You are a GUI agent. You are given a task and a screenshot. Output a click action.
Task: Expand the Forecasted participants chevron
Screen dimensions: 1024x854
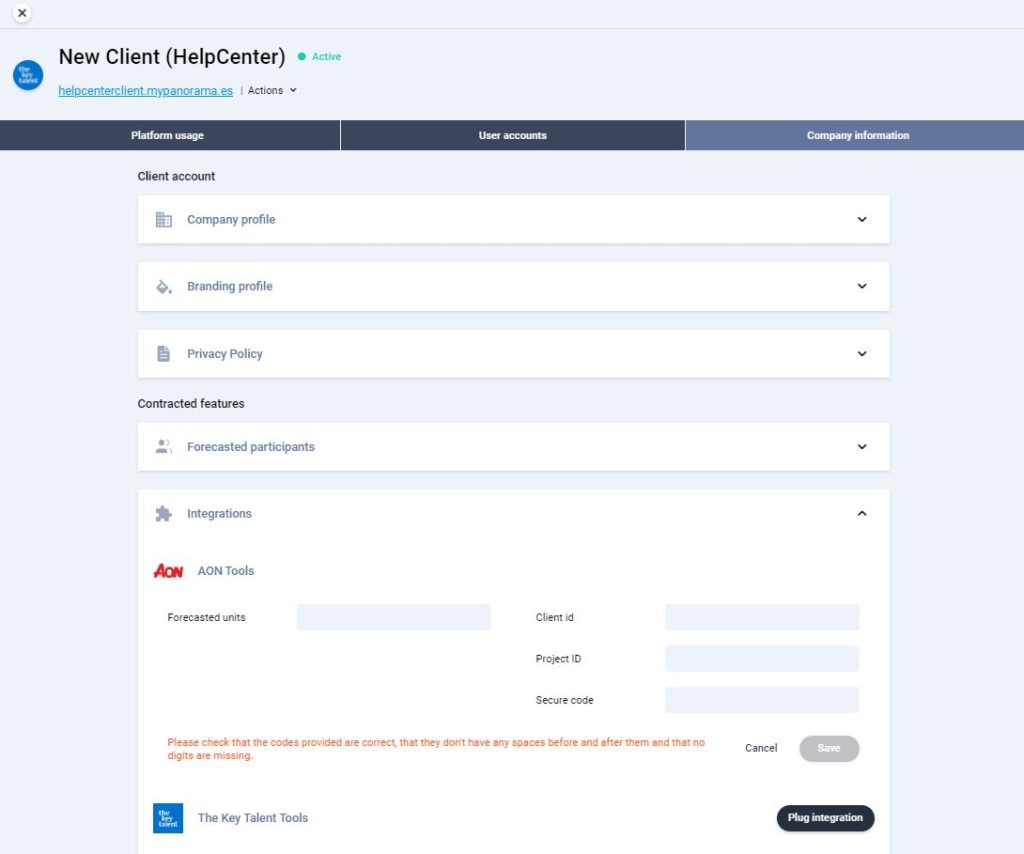(x=862, y=447)
